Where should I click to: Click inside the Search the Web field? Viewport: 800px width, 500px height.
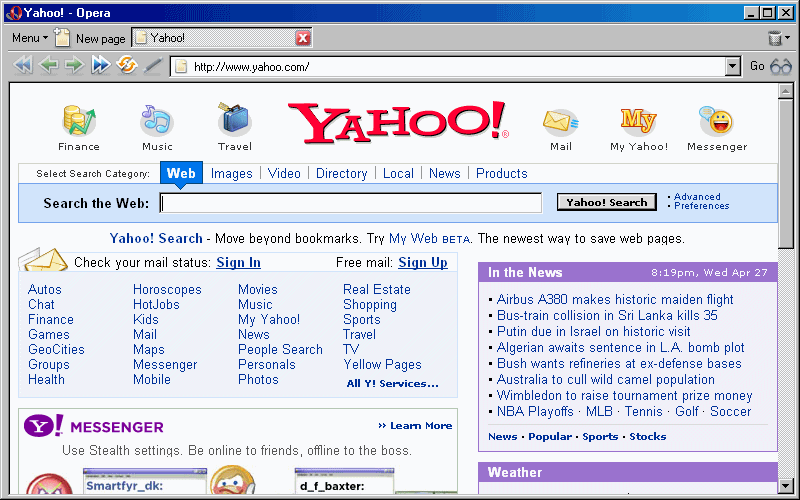(351, 203)
